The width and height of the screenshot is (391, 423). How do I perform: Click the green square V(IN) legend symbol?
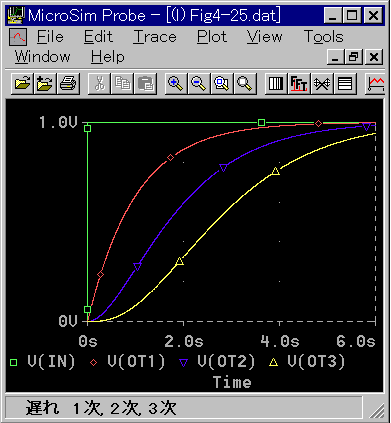coord(13,362)
